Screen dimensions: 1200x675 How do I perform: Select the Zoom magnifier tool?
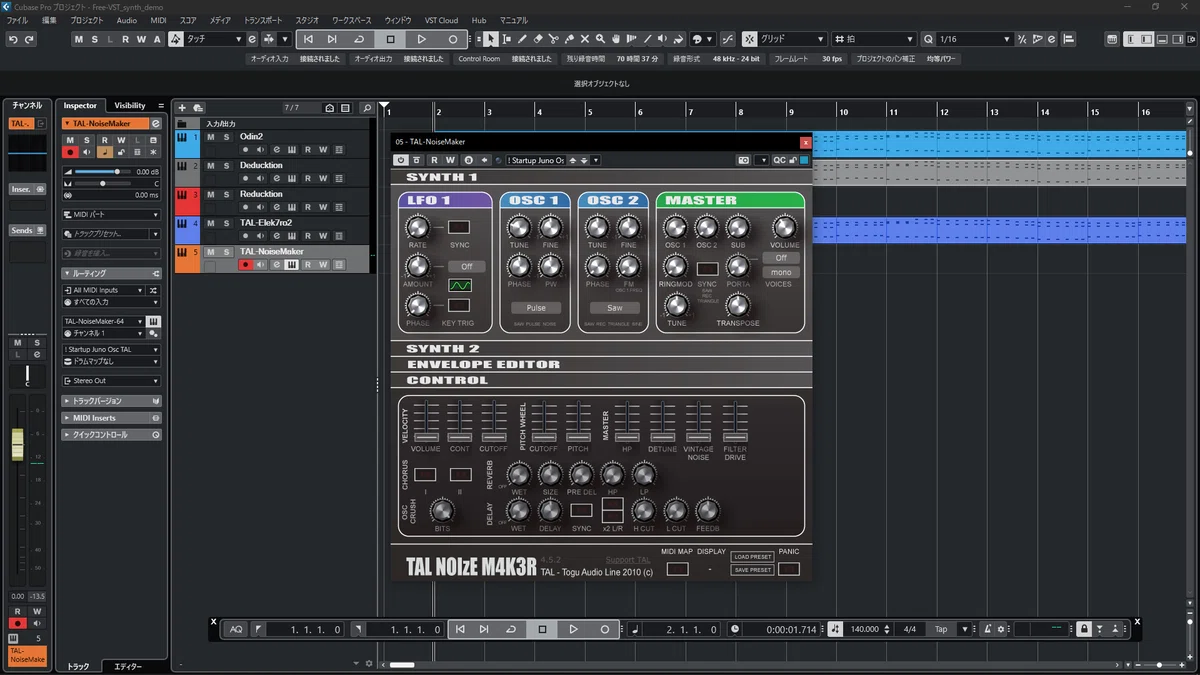click(600, 39)
